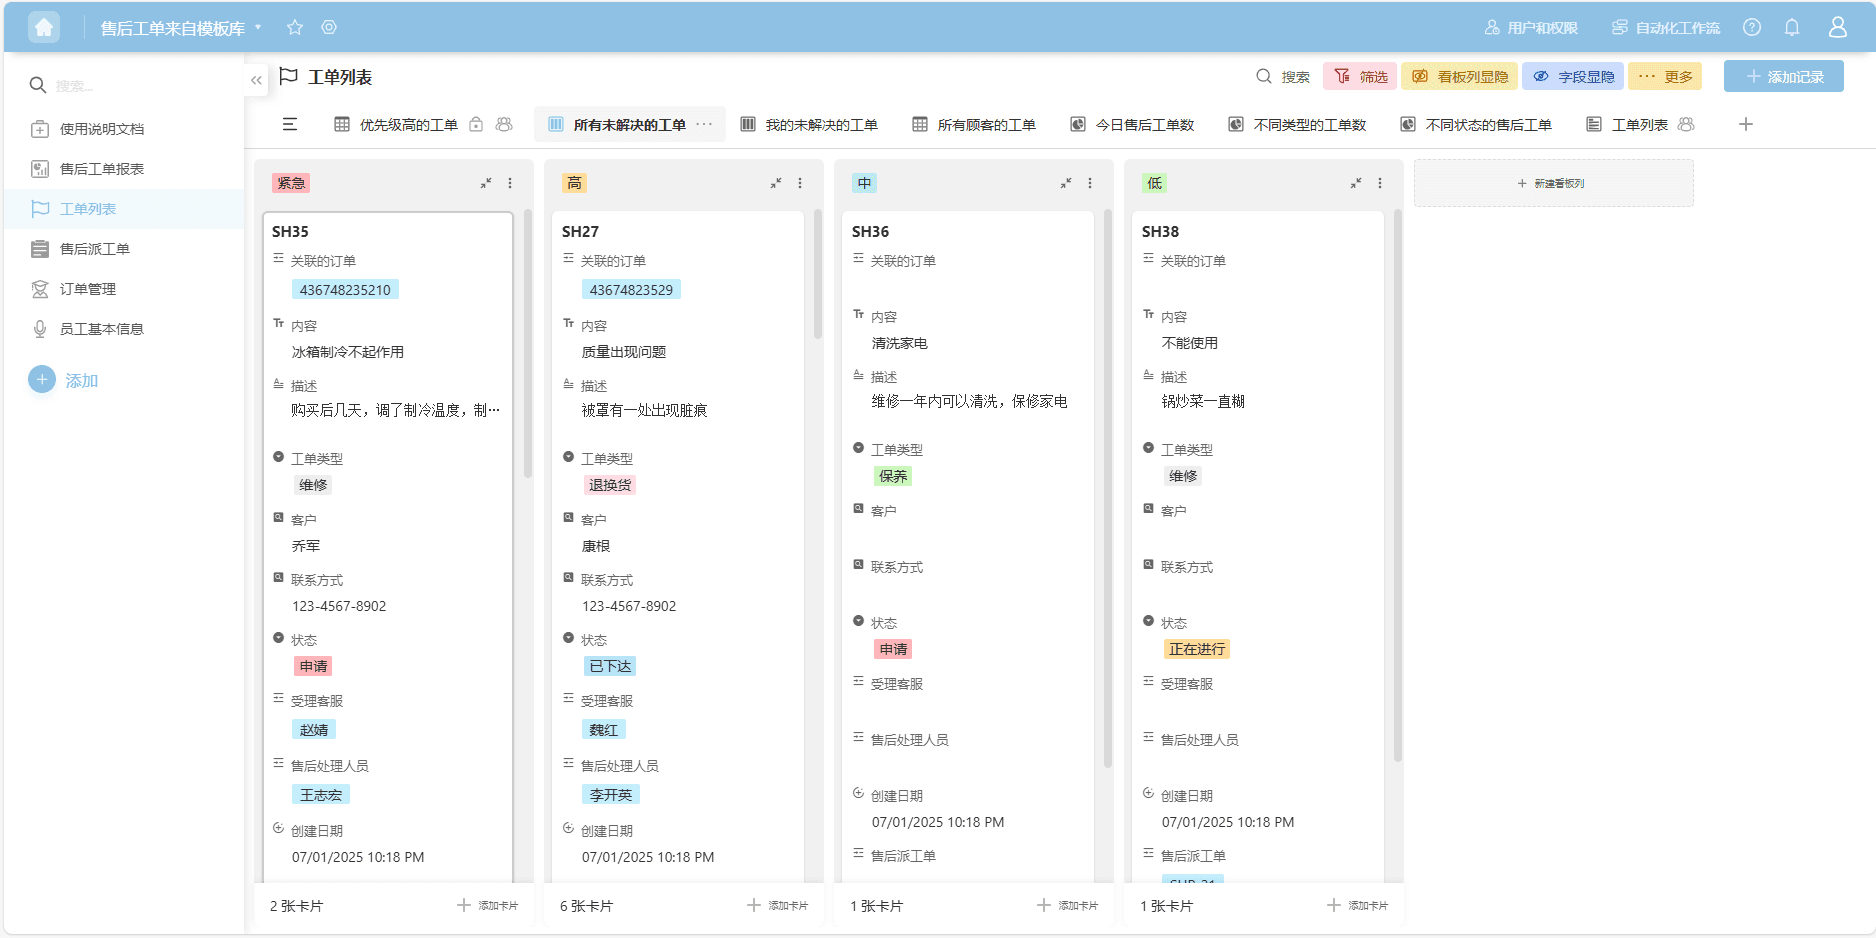Click the 添加记录 button
Viewport: 1876px width, 938px height.
(x=1784, y=77)
